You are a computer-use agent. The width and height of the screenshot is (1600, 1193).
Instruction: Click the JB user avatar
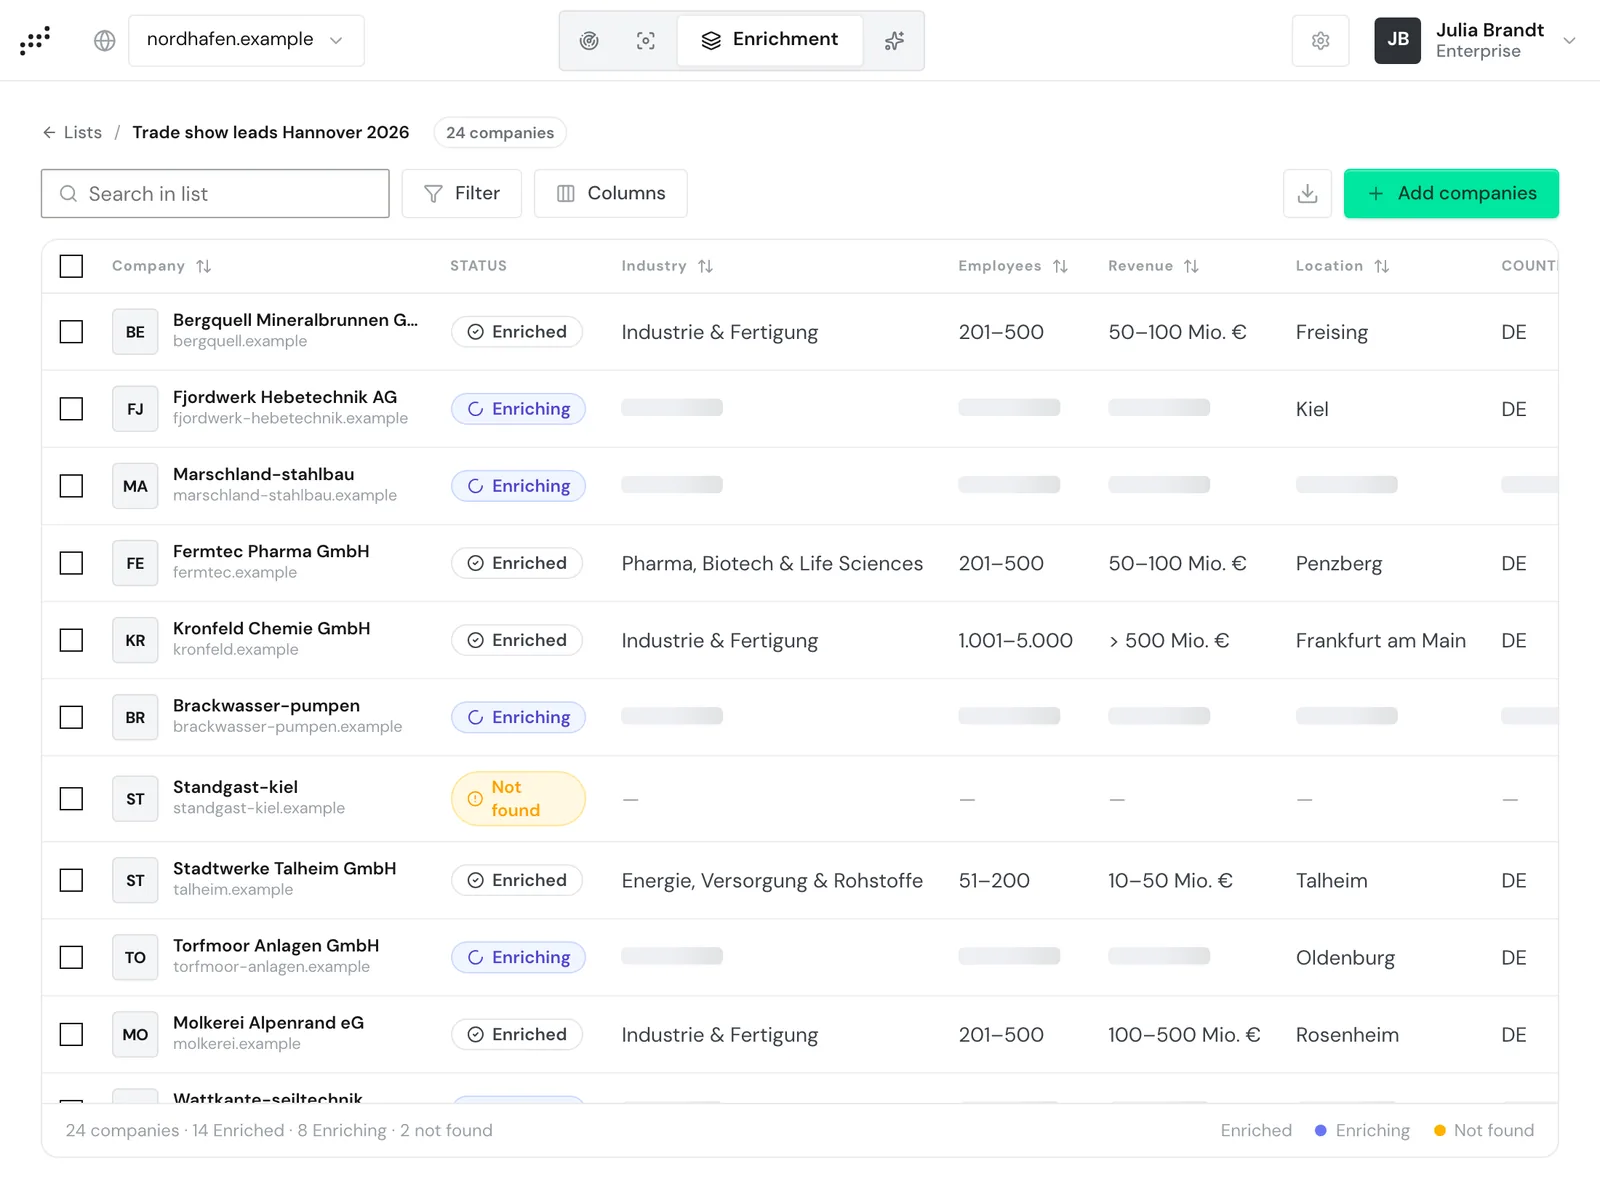click(1397, 40)
